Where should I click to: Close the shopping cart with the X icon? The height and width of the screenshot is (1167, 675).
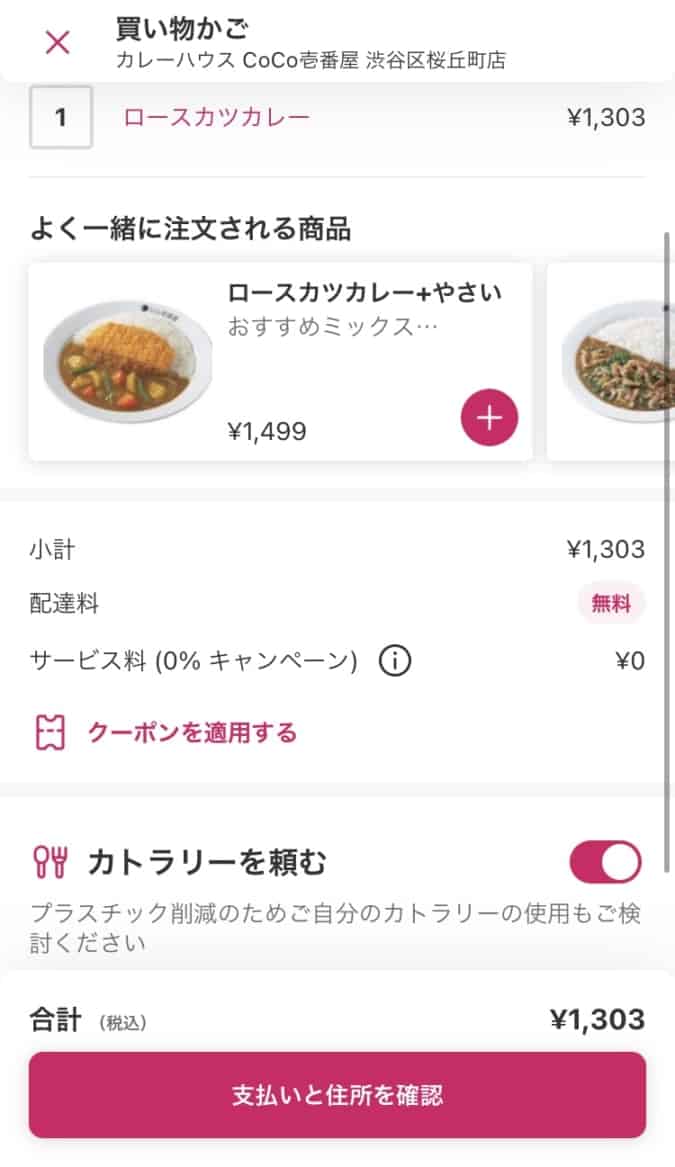point(58,42)
